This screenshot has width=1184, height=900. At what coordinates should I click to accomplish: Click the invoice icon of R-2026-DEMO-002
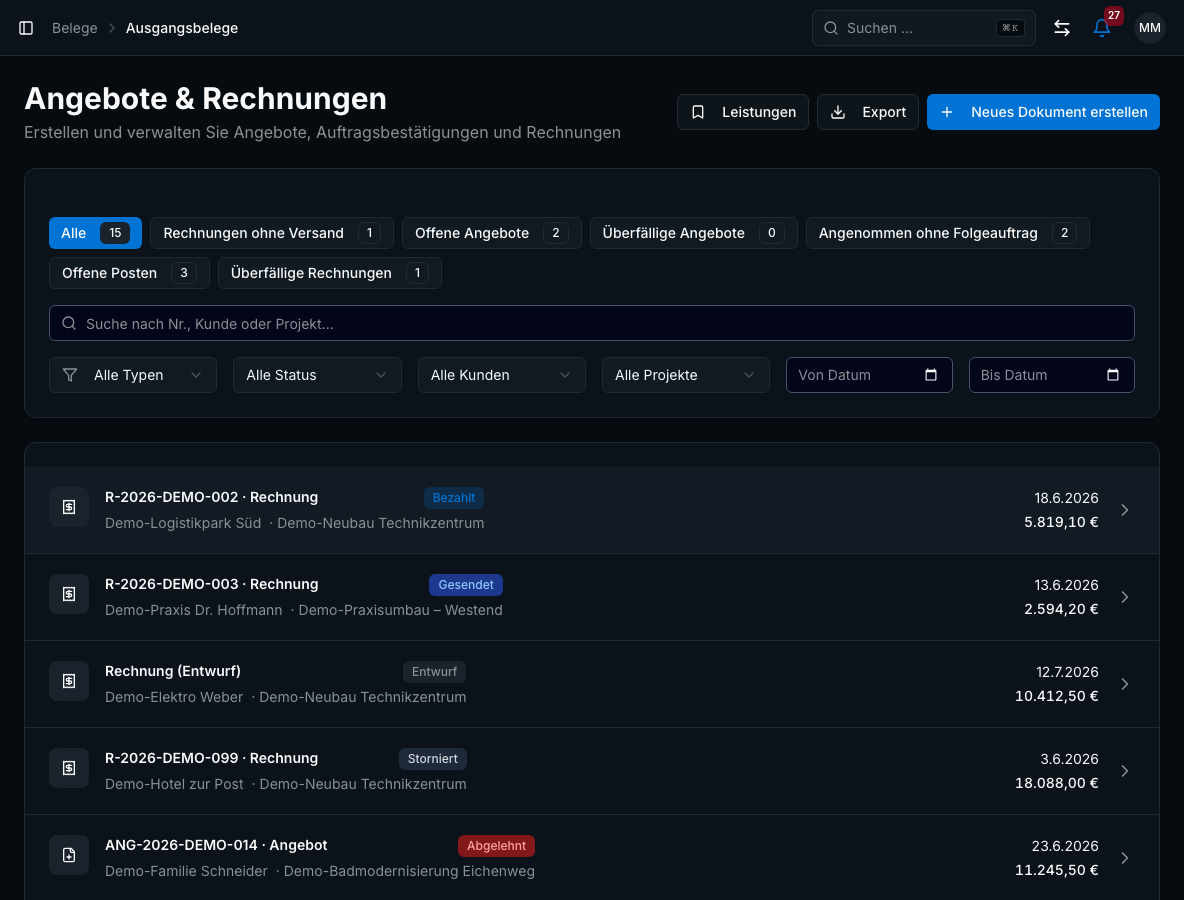coord(69,507)
